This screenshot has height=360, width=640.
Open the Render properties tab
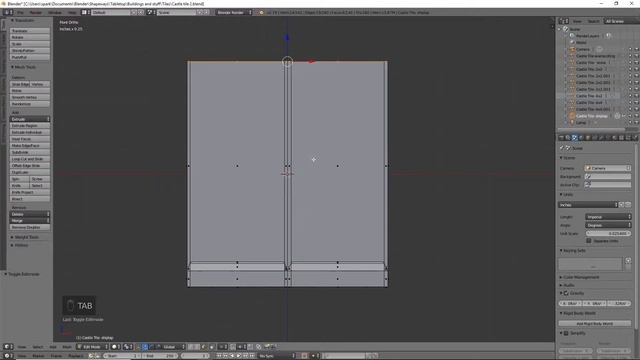click(x=561, y=138)
